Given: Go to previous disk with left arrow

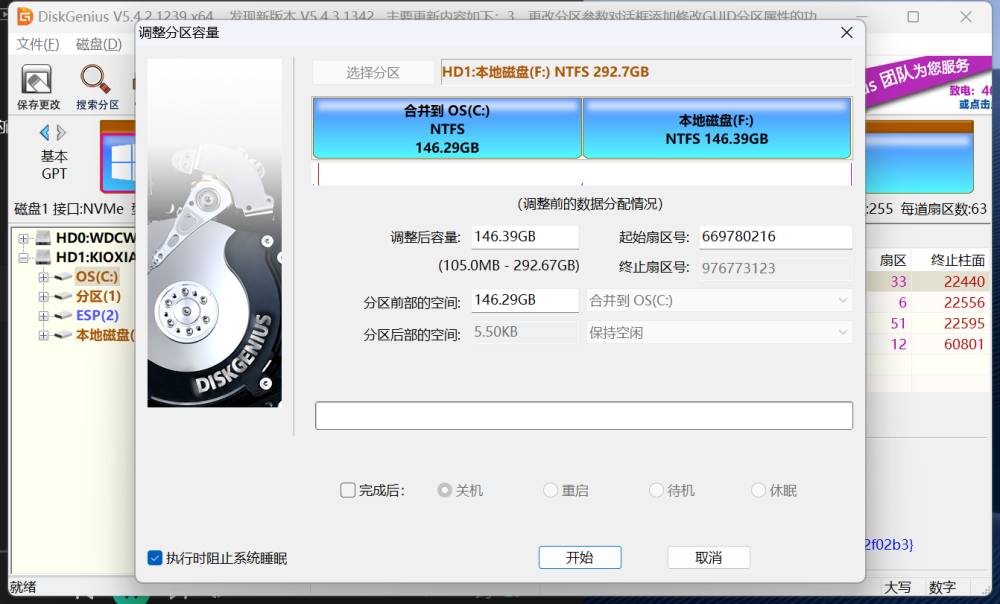Looking at the screenshot, I should tap(45, 133).
